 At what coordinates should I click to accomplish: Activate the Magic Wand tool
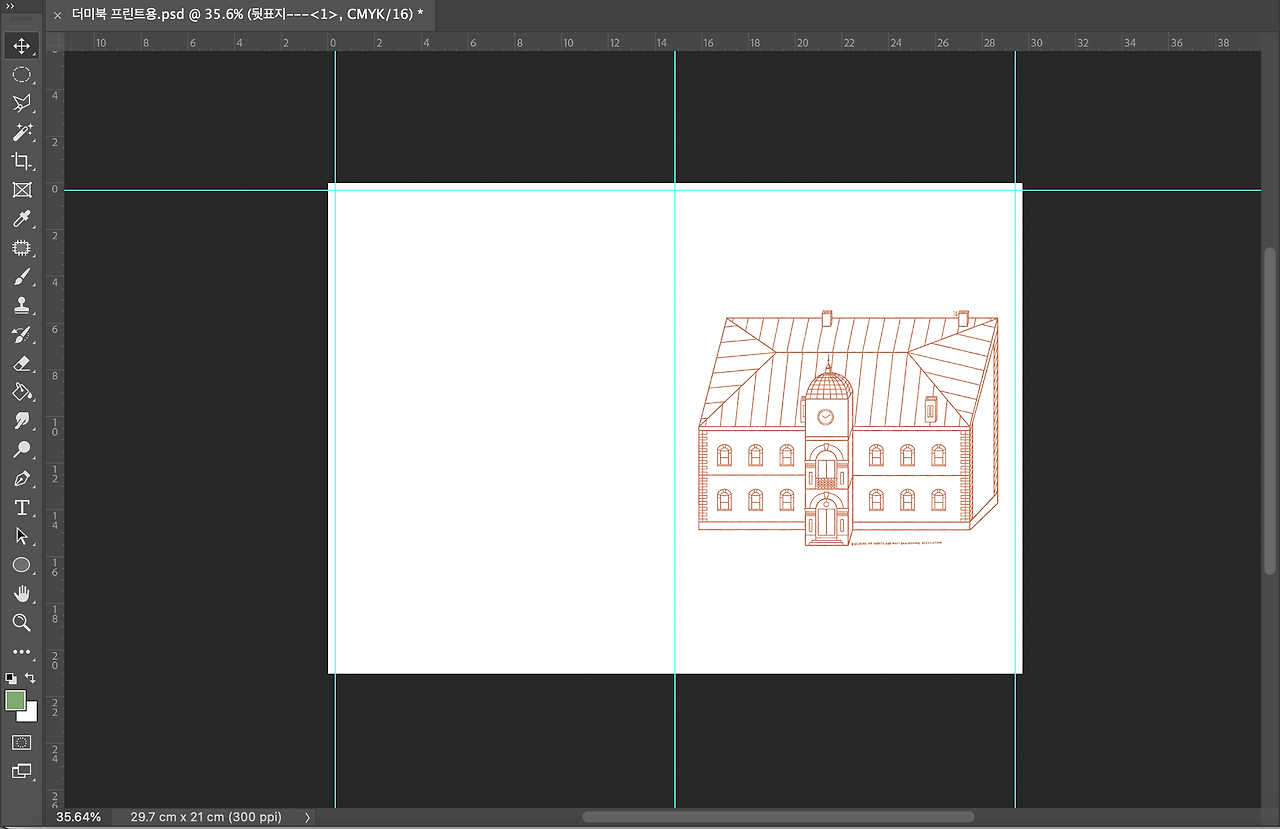click(21, 132)
